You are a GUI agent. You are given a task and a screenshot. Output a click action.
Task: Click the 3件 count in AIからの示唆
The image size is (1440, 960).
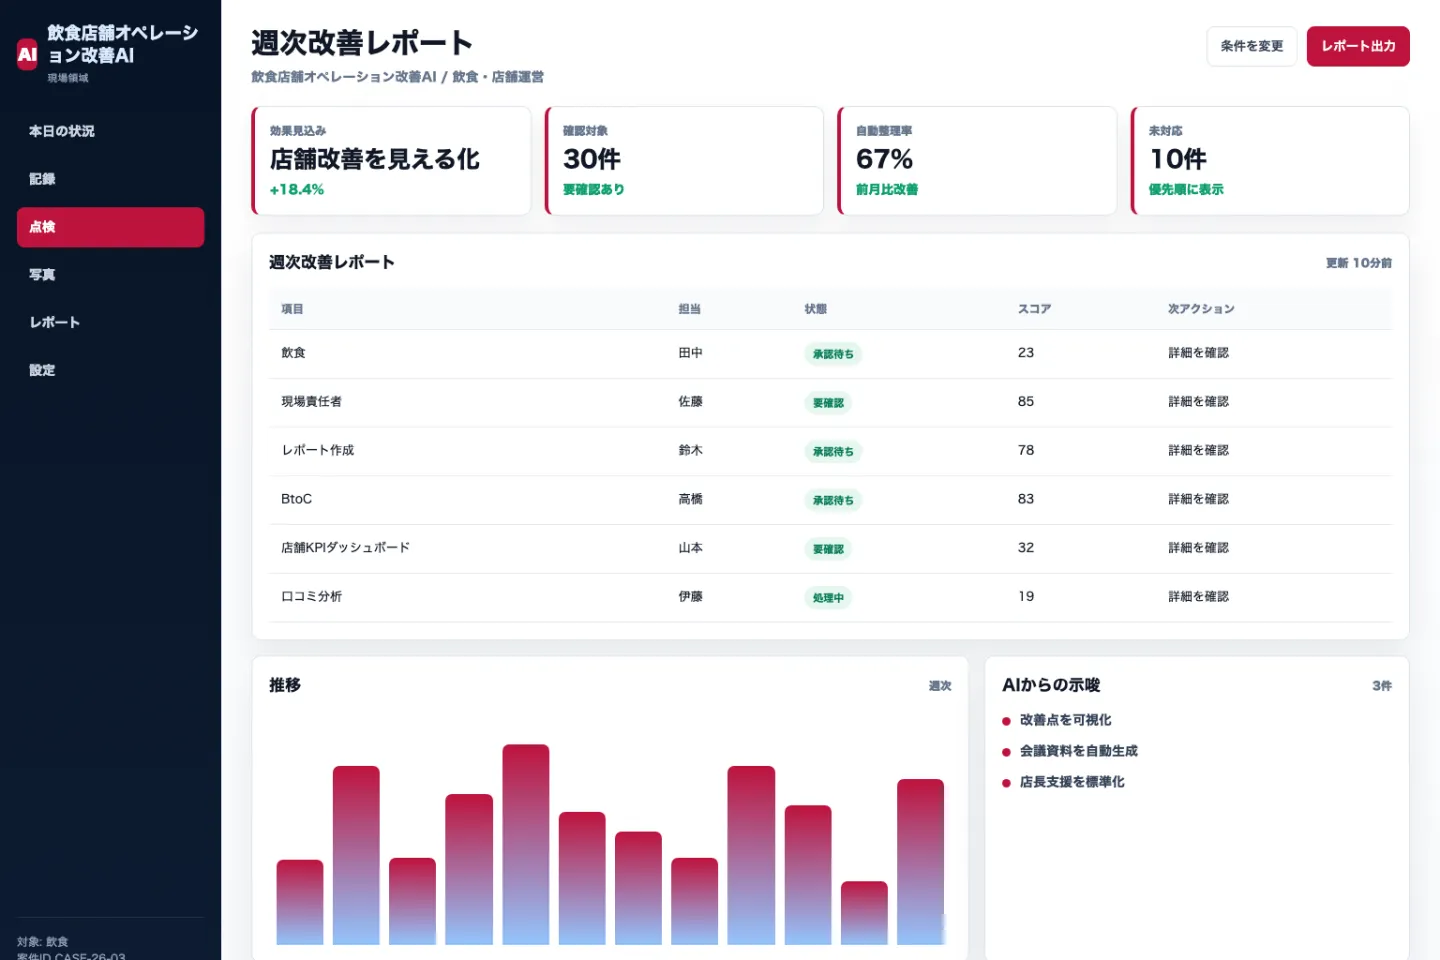click(1382, 686)
